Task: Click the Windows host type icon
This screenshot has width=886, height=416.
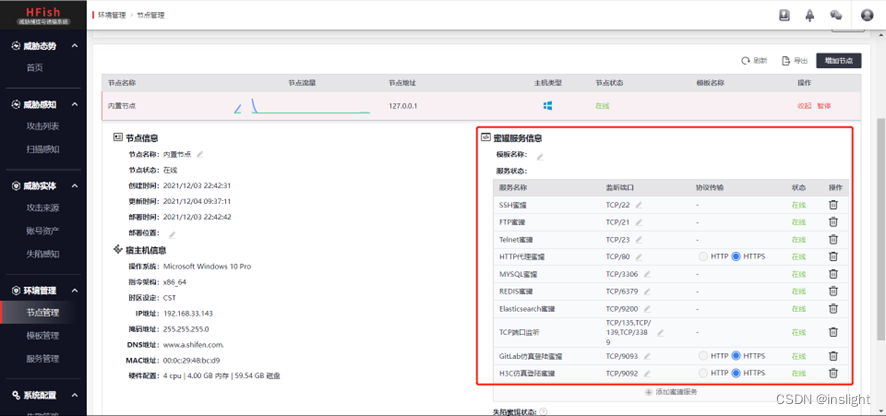Action: click(x=548, y=106)
